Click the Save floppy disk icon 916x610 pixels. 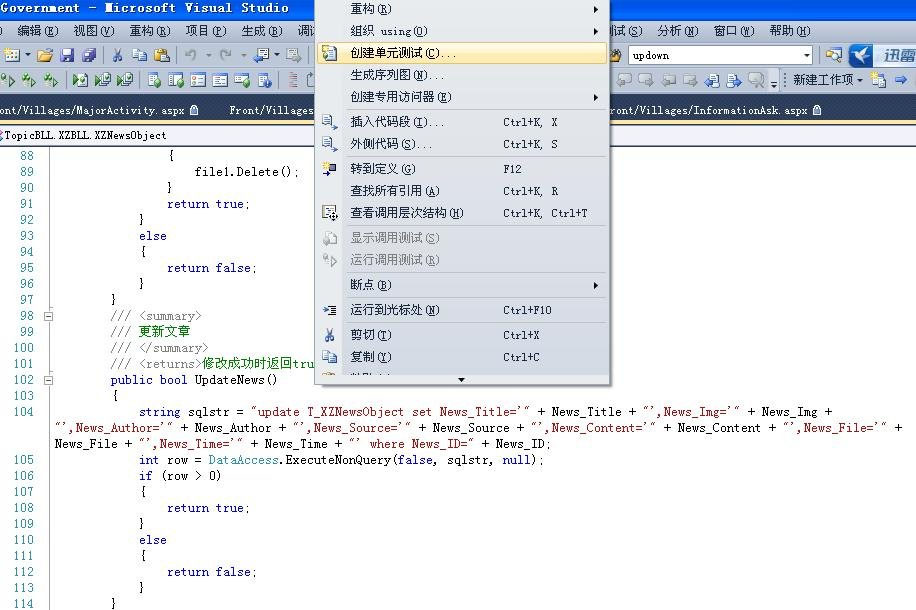pos(67,56)
